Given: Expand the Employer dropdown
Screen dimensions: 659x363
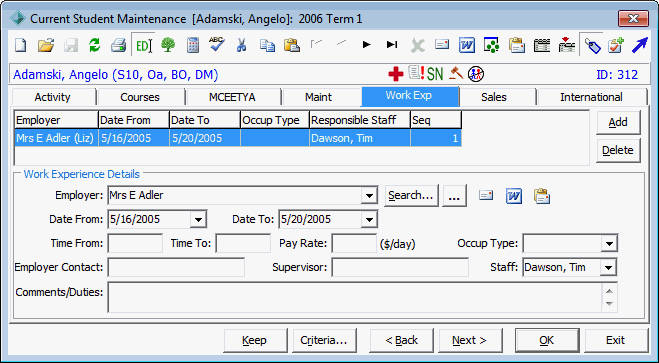Looking at the screenshot, I should 369,196.
